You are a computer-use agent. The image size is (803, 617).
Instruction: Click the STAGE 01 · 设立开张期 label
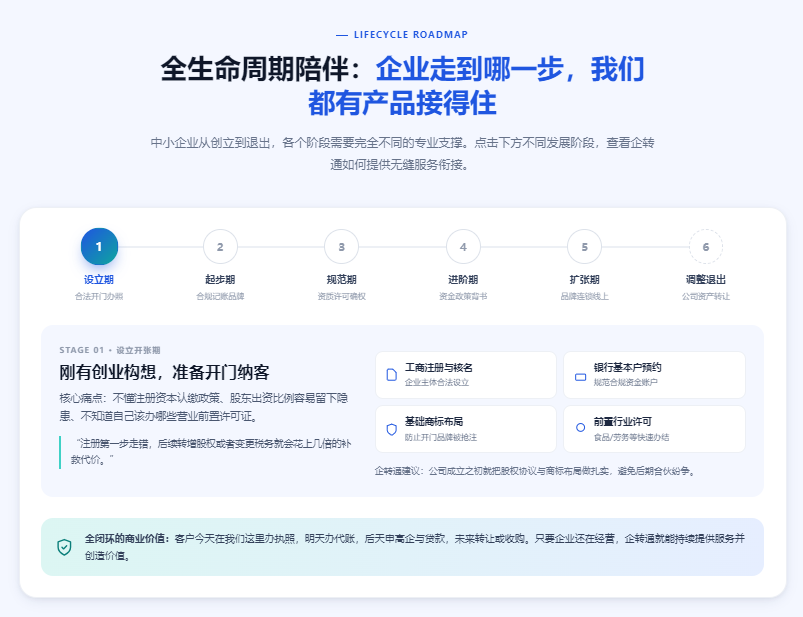coord(110,350)
